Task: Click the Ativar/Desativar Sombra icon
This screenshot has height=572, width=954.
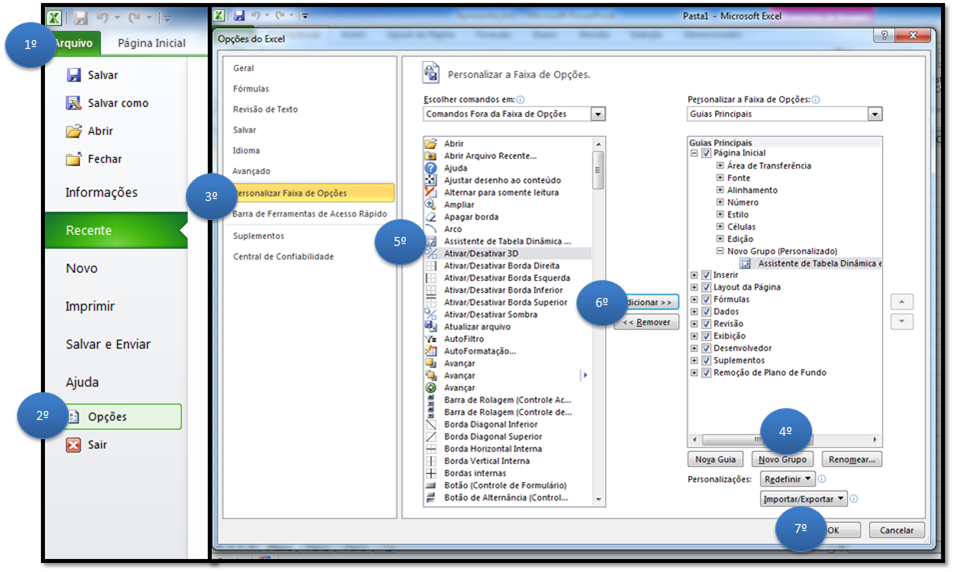Action: [431, 315]
